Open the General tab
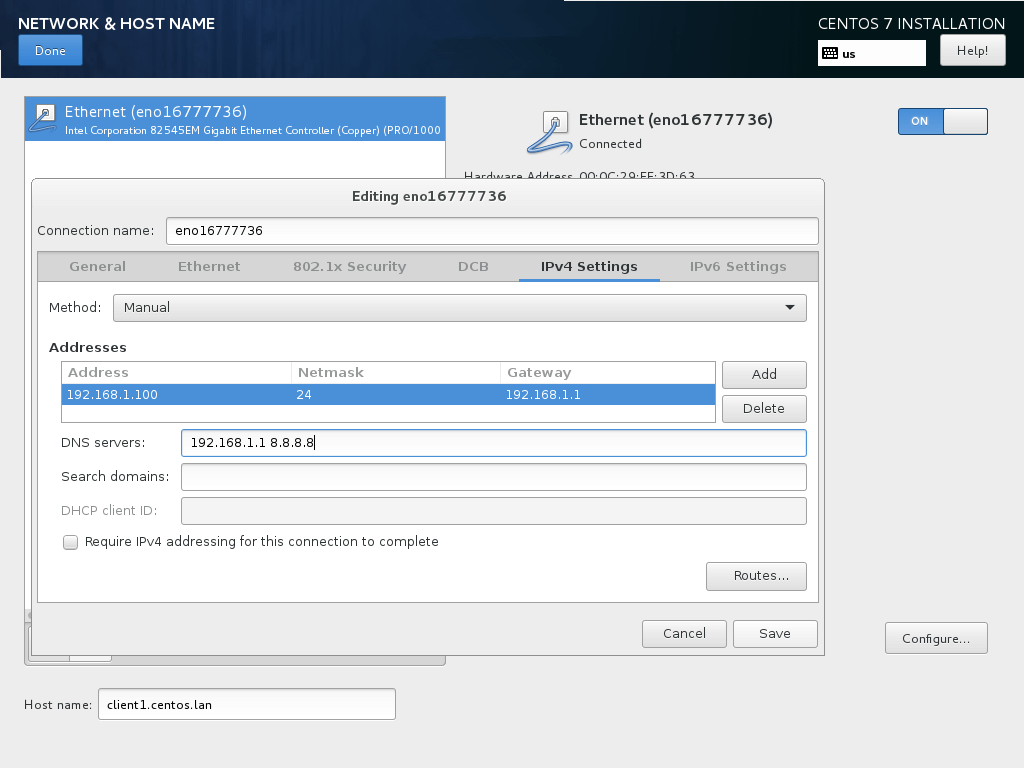The image size is (1024, 768). (x=97, y=266)
